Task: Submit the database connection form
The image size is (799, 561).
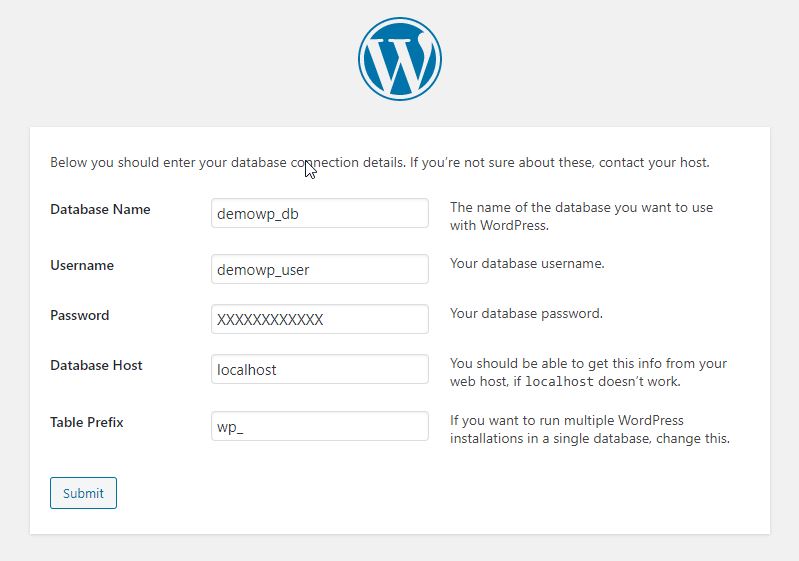Action: point(83,493)
